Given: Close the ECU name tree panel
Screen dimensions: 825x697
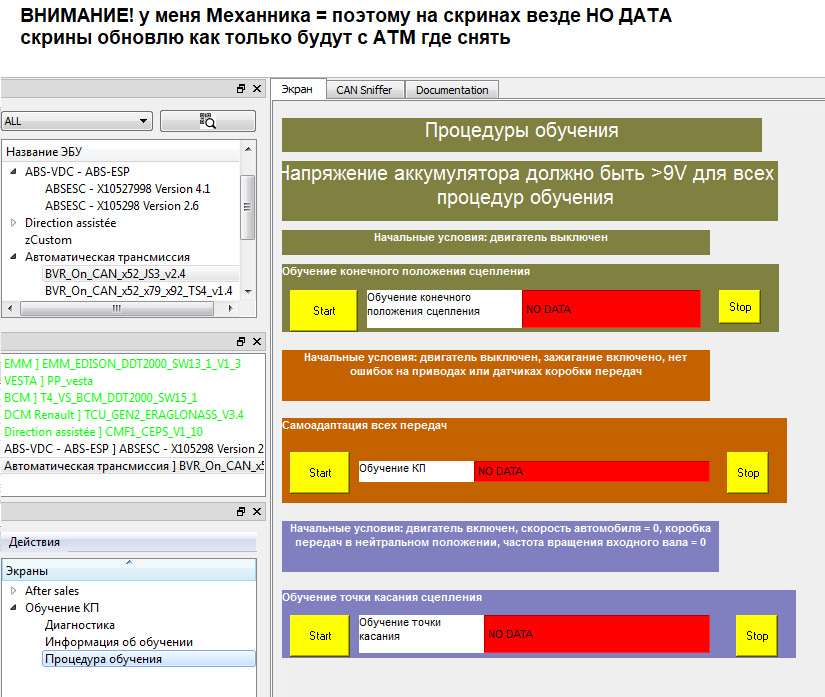Looking at the screenshot, I should (x=257, y=89).
